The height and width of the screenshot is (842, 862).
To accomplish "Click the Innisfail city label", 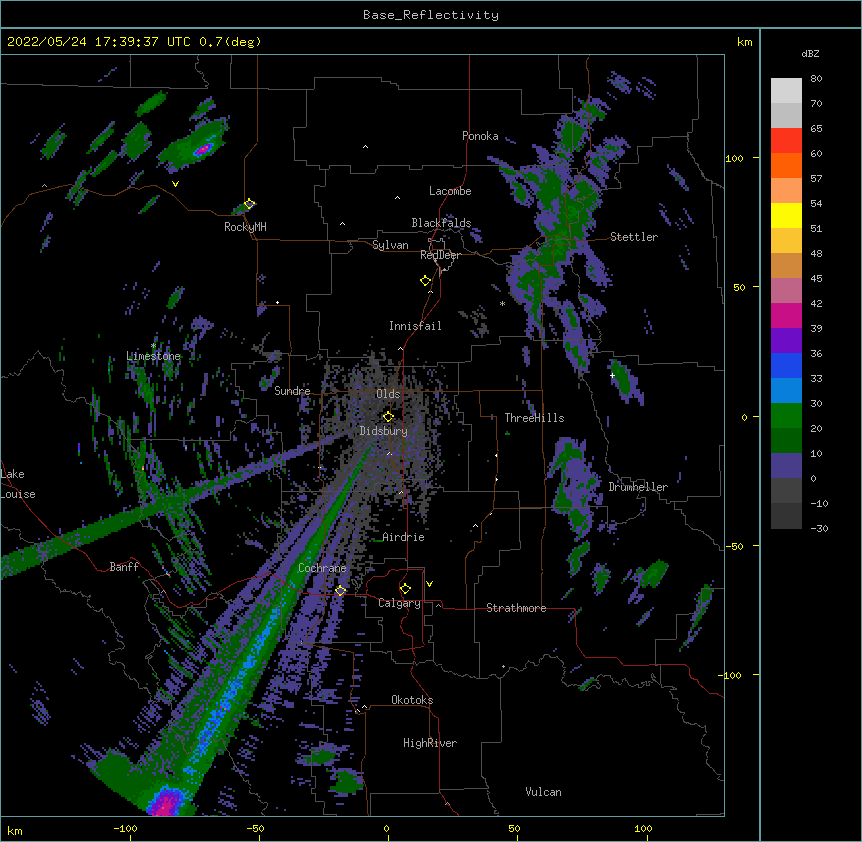I will [x=415, y=326].
